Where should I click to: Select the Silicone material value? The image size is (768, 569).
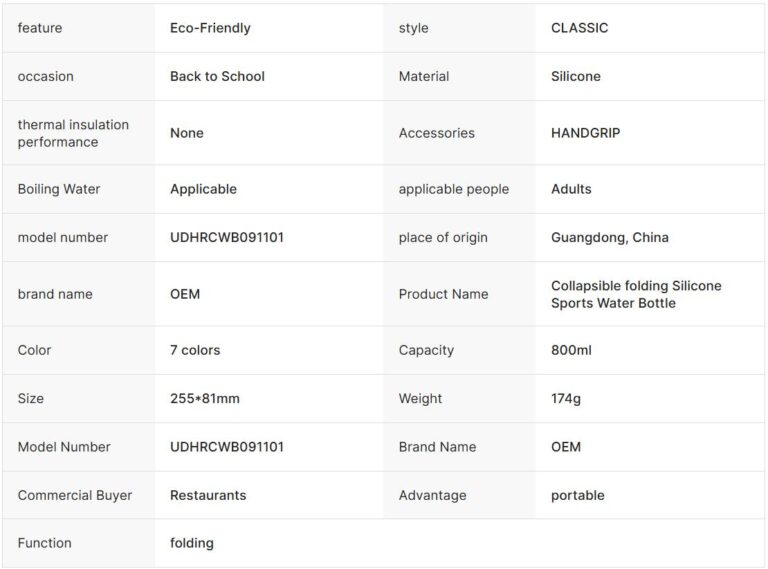(576, 76)
